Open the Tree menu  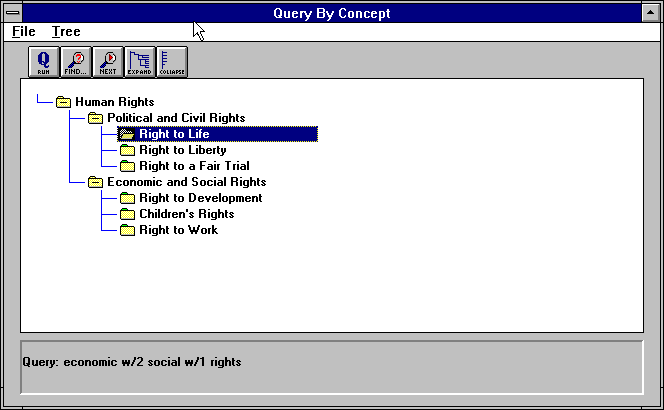tap(66, 32)
